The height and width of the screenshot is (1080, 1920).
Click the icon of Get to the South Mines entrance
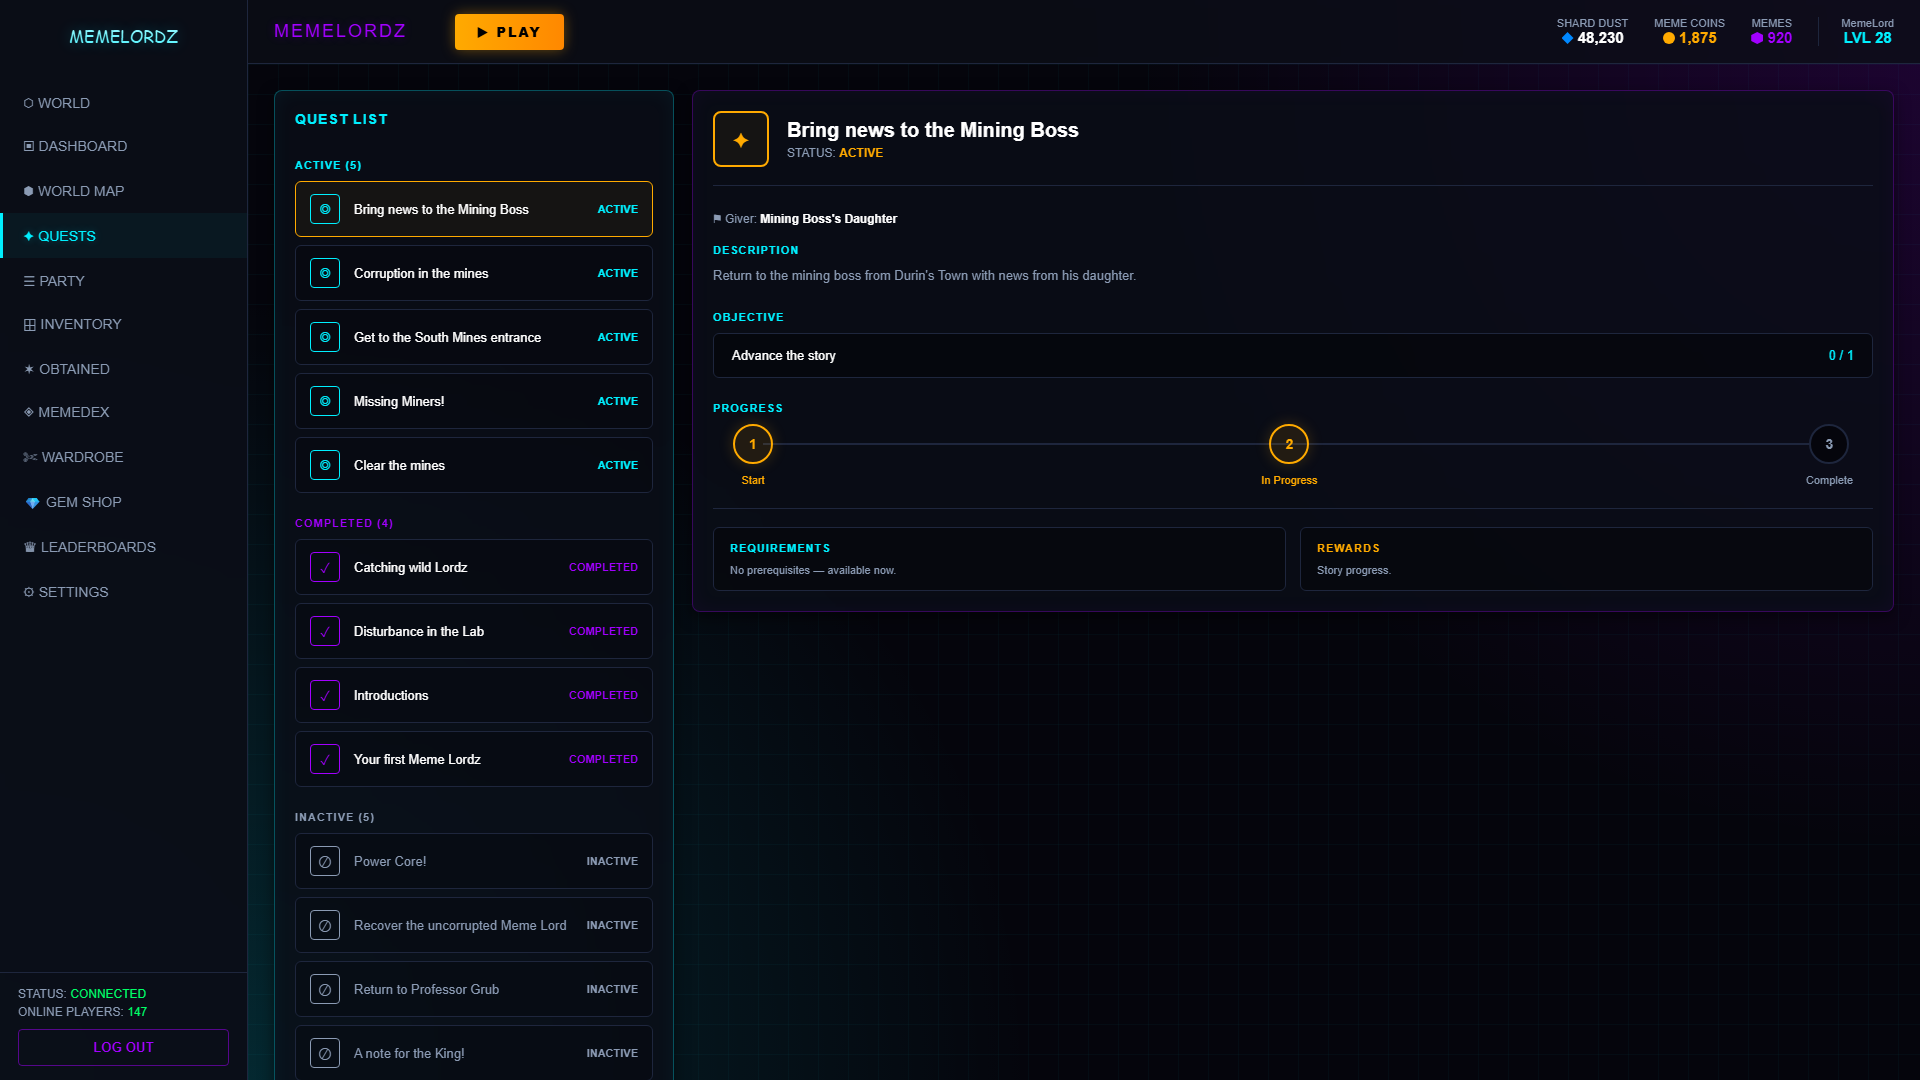325,337
